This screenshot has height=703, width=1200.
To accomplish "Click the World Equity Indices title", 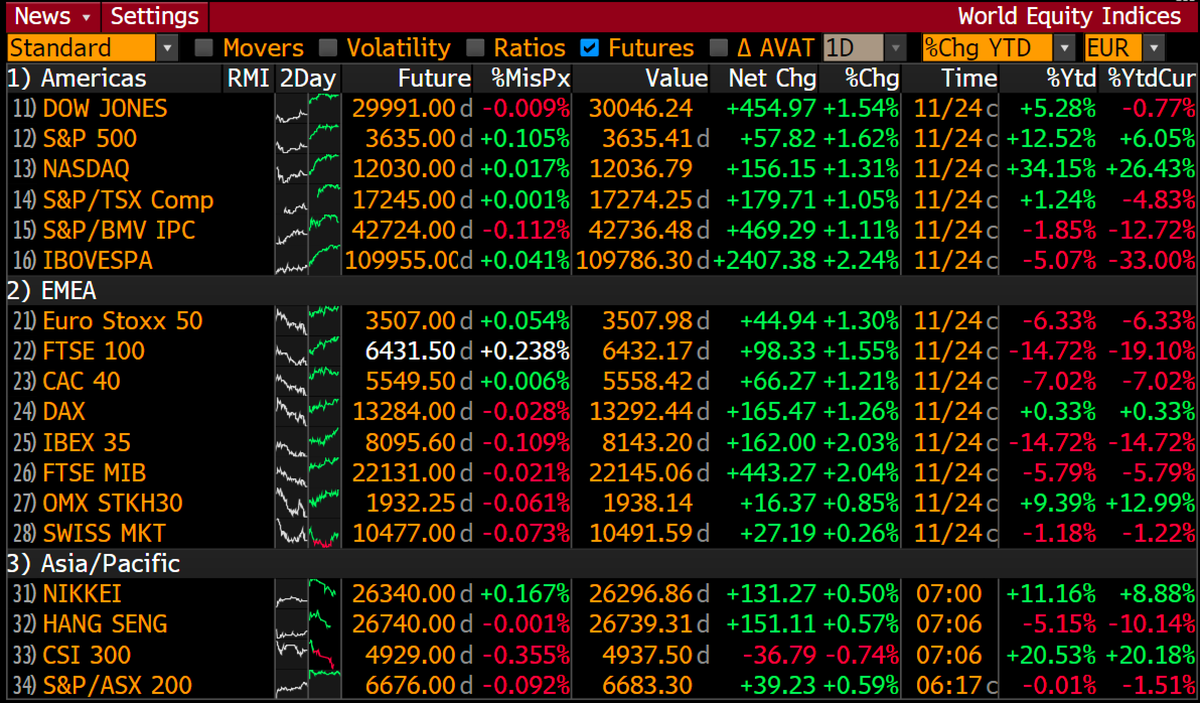I will [1069, 16].
